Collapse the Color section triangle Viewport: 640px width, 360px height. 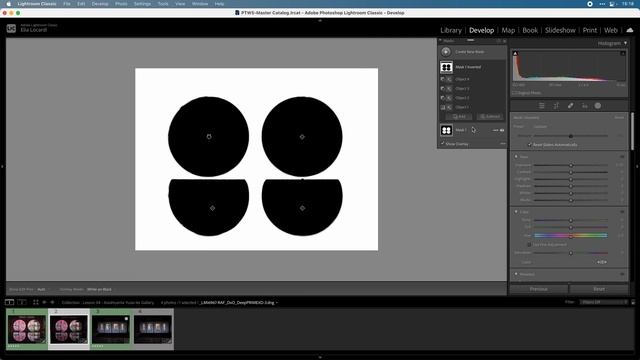click(x=516, y=212)
